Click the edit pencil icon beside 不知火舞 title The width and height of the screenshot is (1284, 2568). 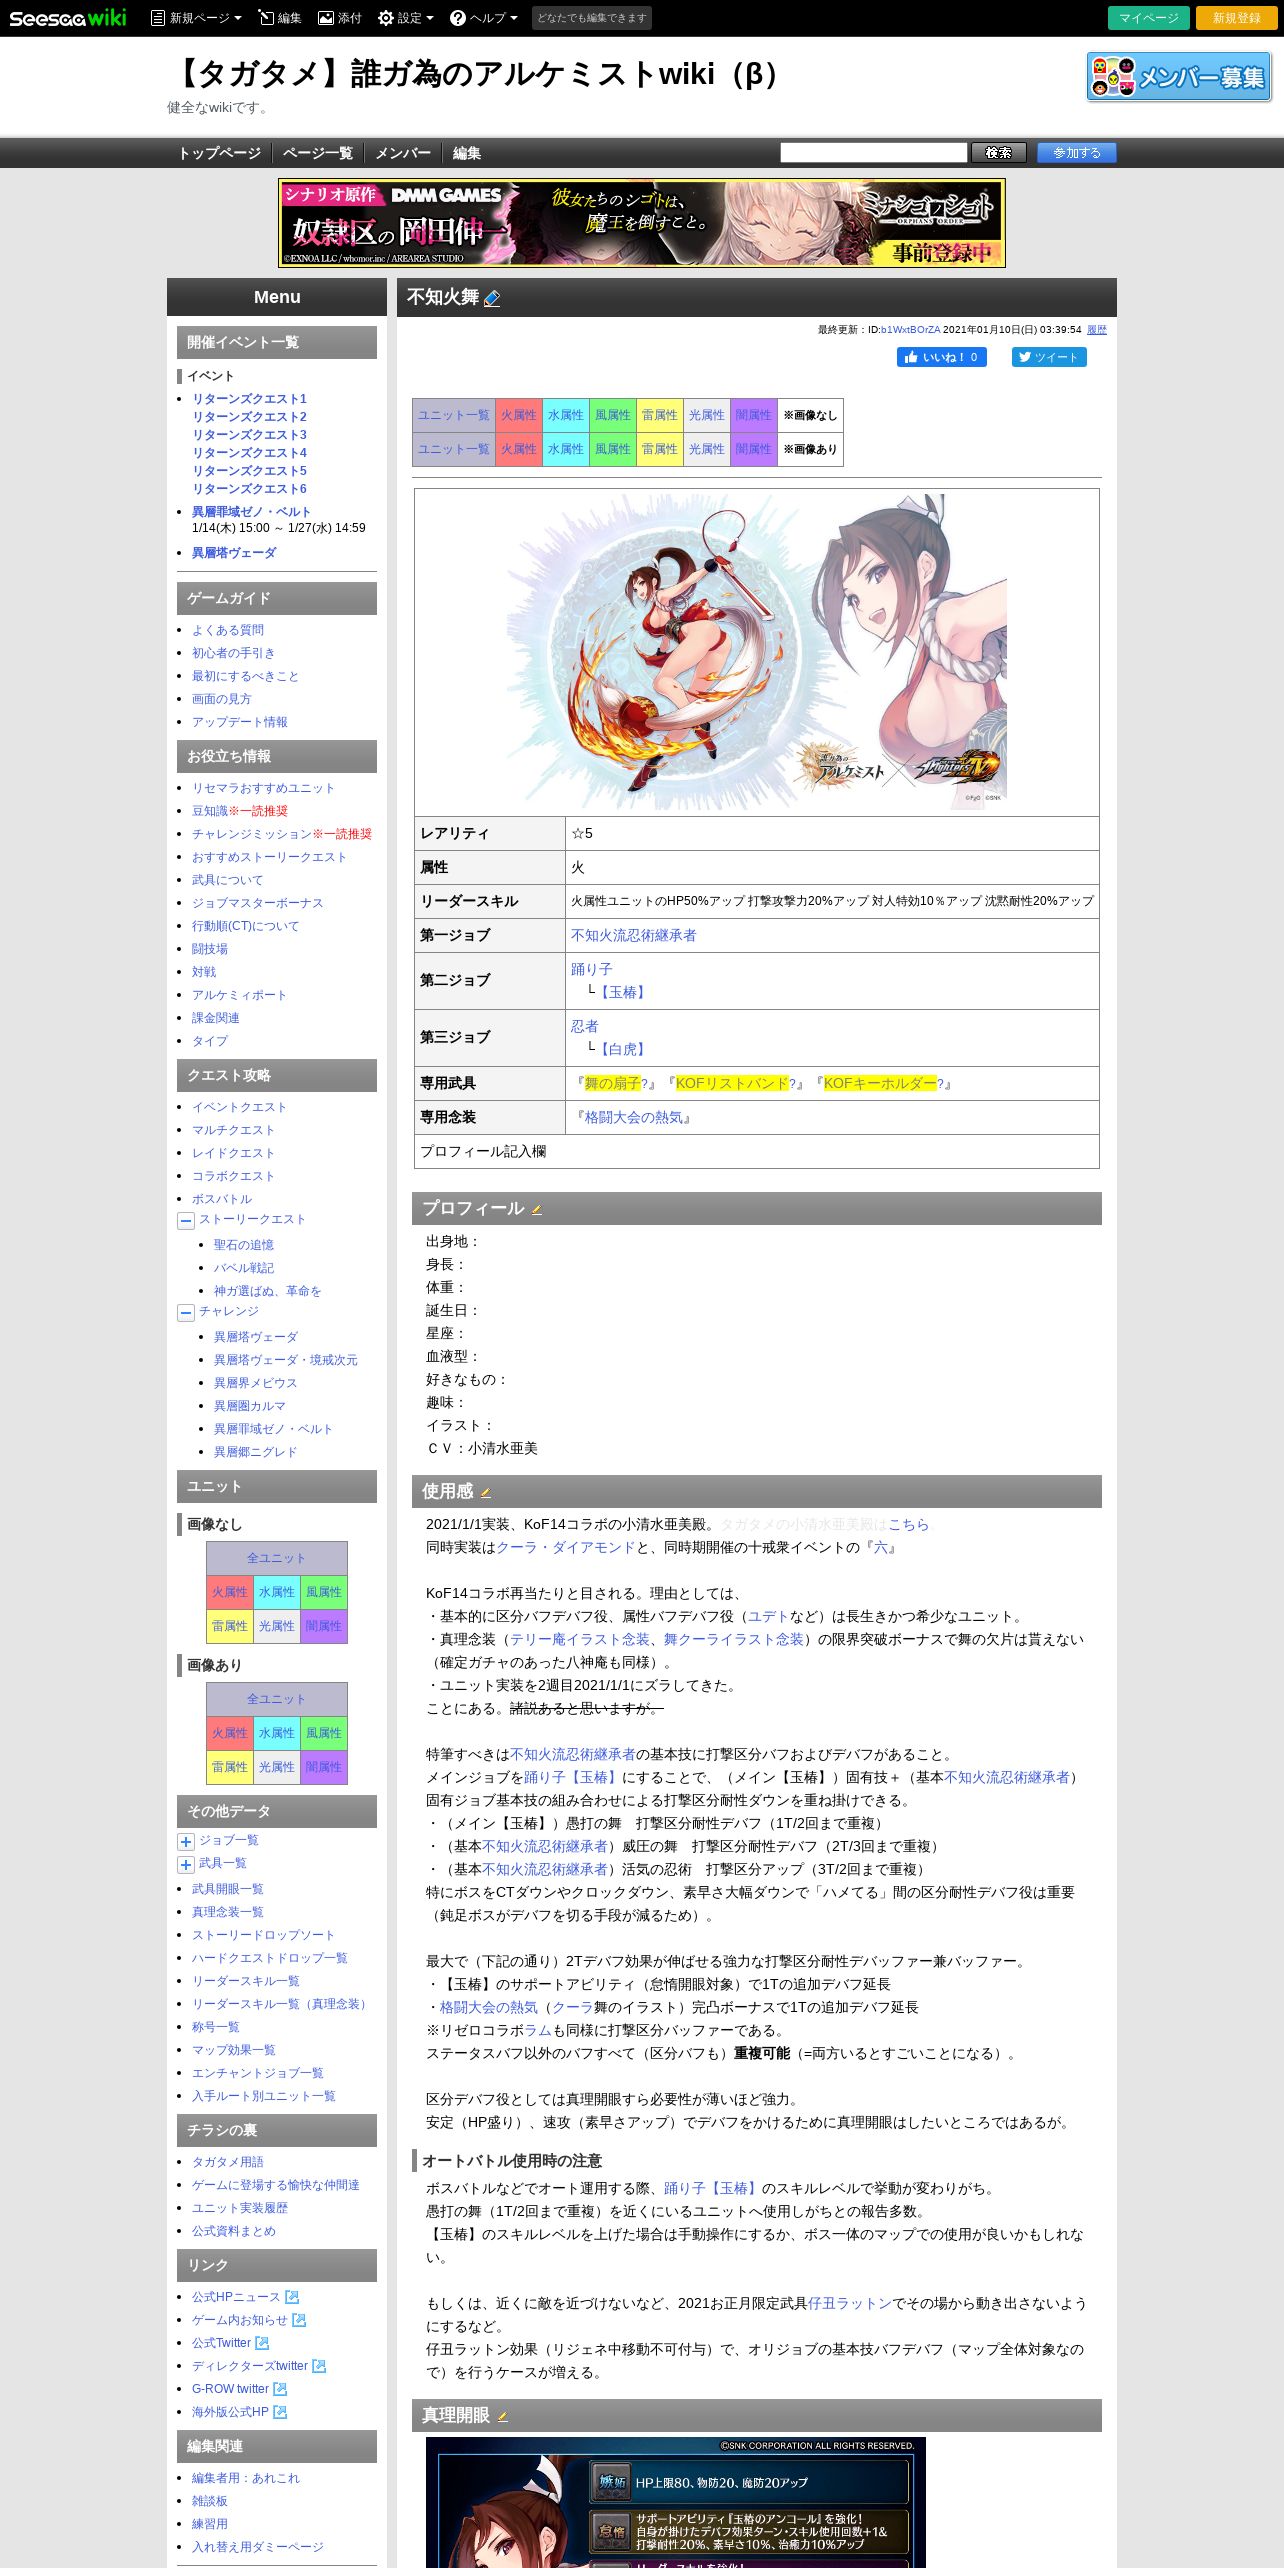[492, 298]
